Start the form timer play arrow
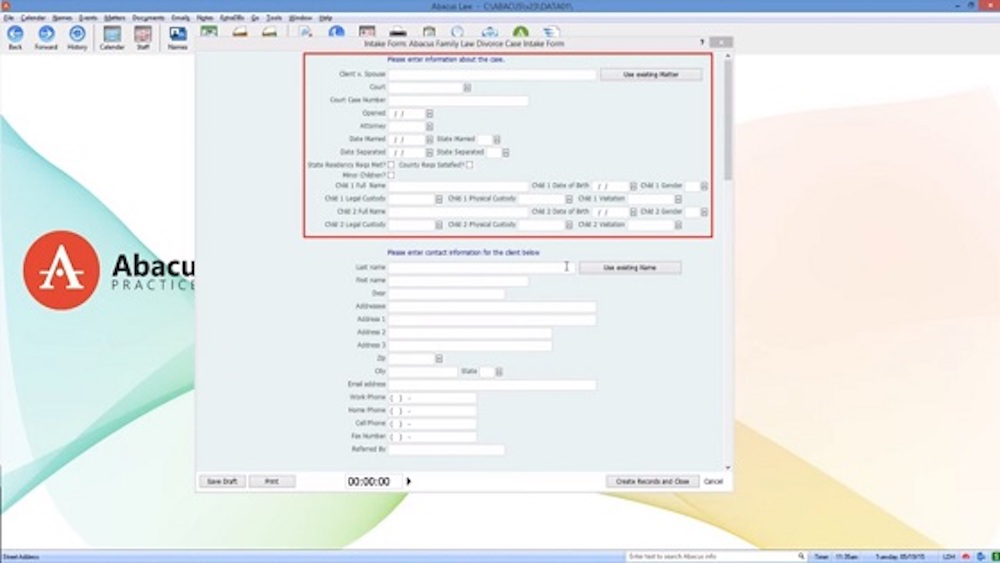 click(x=409, y=481)
